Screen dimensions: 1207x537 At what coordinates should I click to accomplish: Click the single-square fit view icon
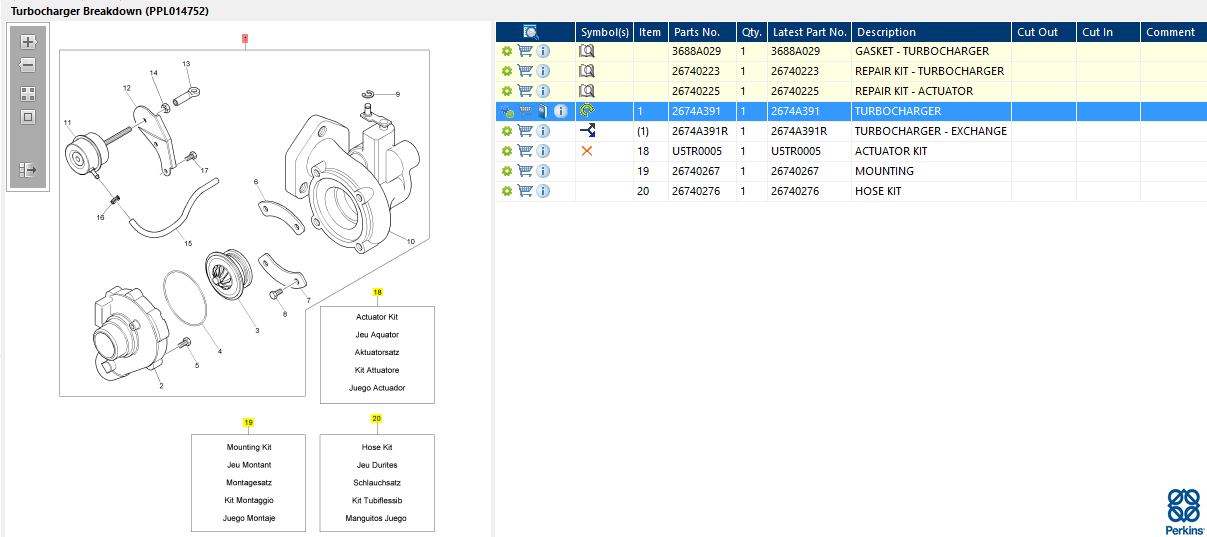(x=28, y=117)
